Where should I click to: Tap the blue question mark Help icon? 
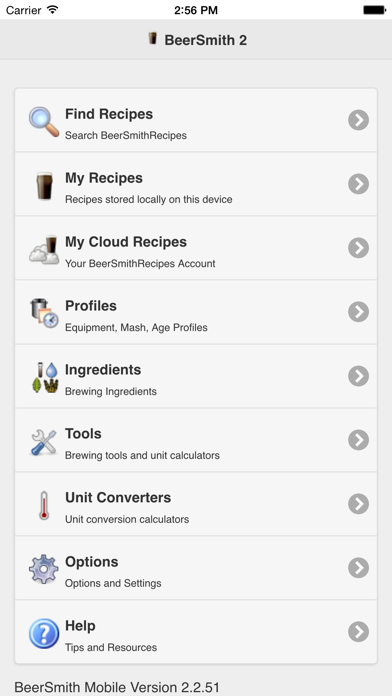click(x=44, y=633)
